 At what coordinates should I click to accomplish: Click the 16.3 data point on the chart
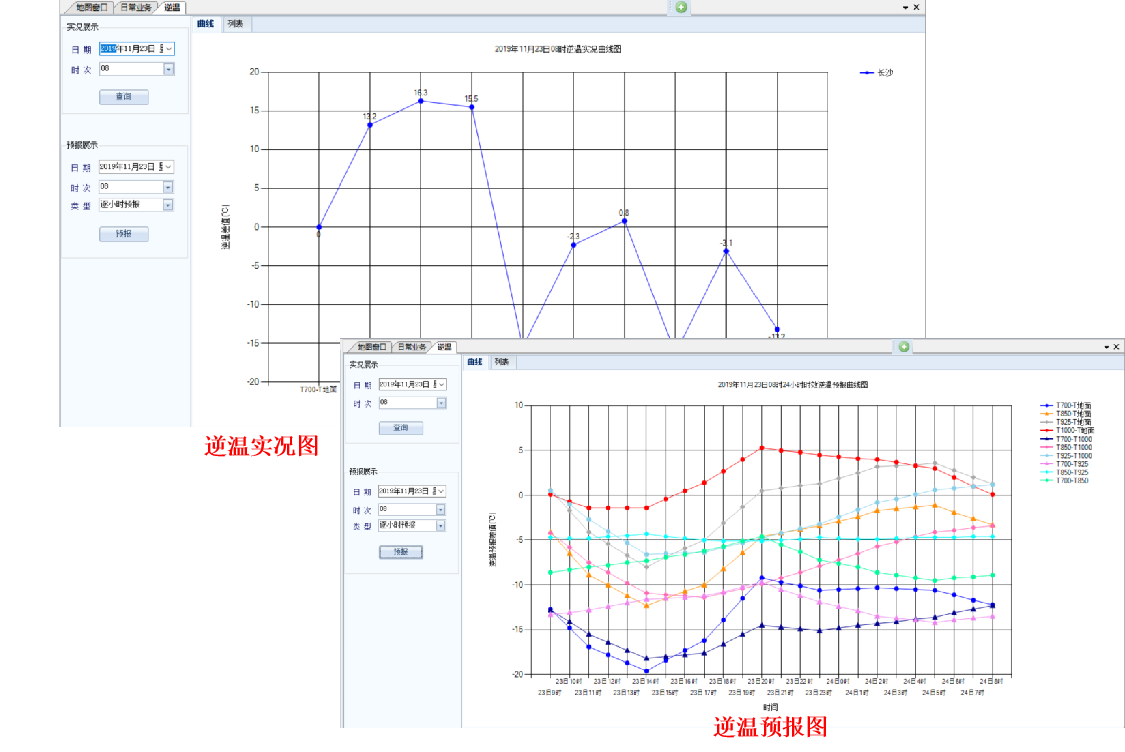[x=421, y=101]
